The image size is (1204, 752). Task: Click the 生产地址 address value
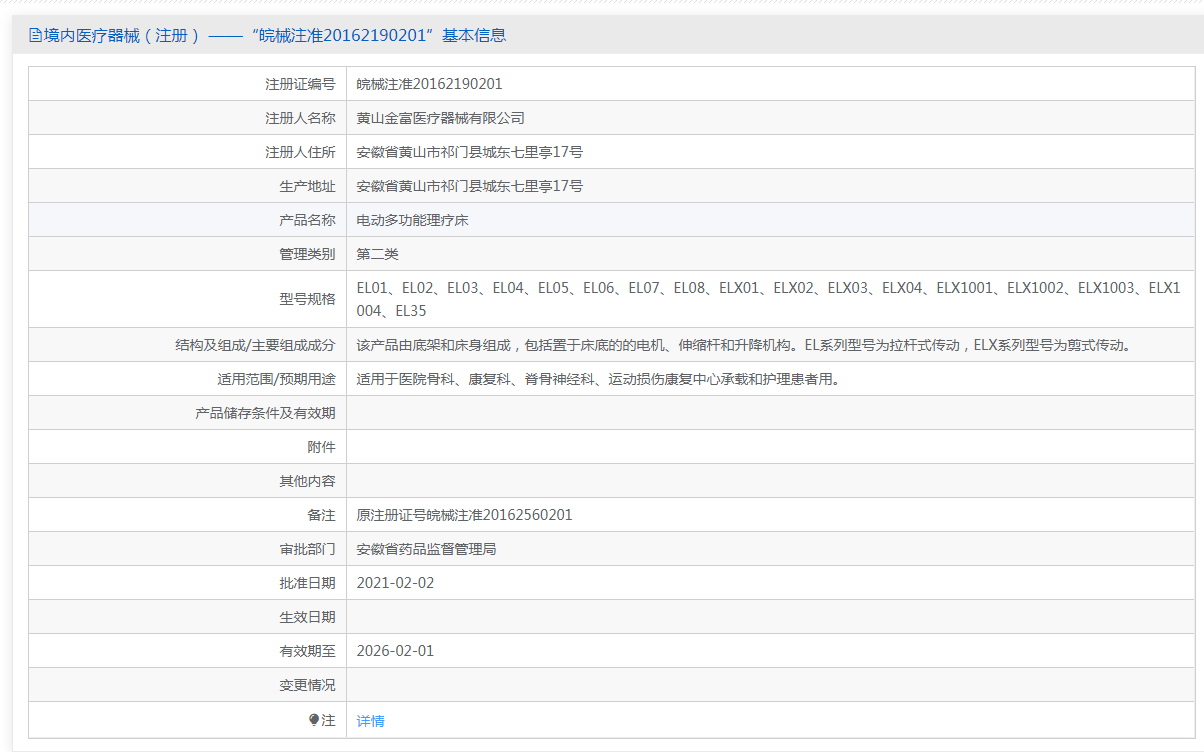469,186
